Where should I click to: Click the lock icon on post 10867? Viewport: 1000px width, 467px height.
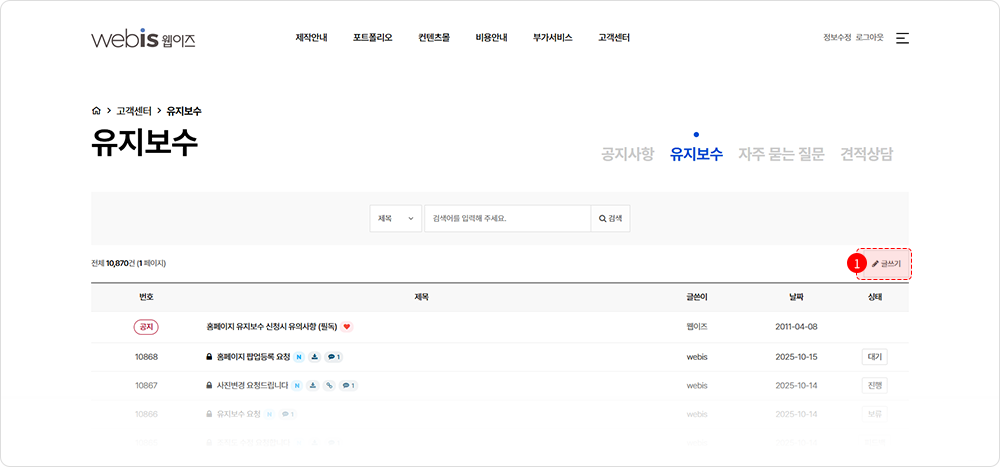[209, 385]
